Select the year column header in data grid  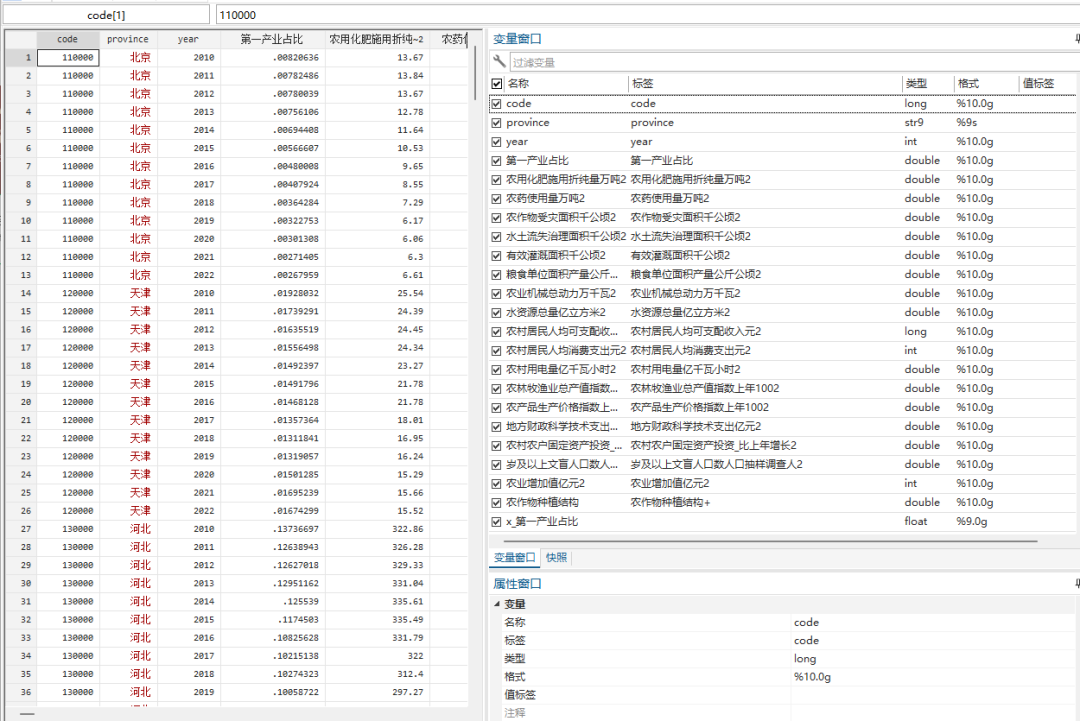click(188, 39)
